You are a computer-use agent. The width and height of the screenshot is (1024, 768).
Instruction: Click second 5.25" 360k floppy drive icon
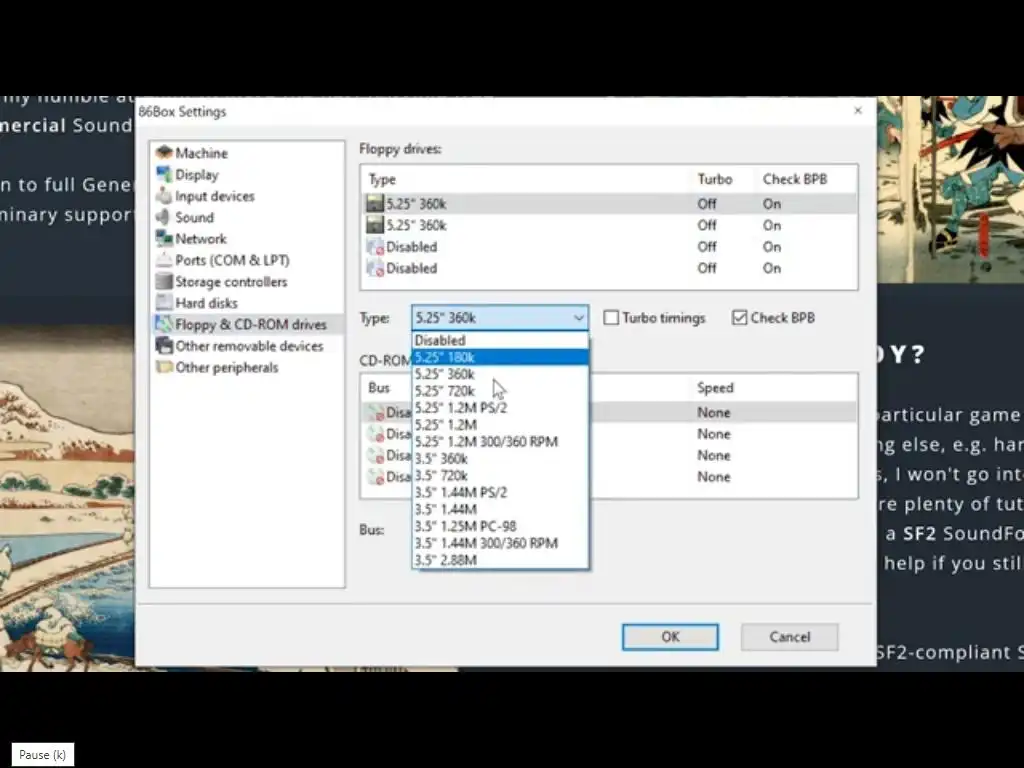(x=375, y=225)
